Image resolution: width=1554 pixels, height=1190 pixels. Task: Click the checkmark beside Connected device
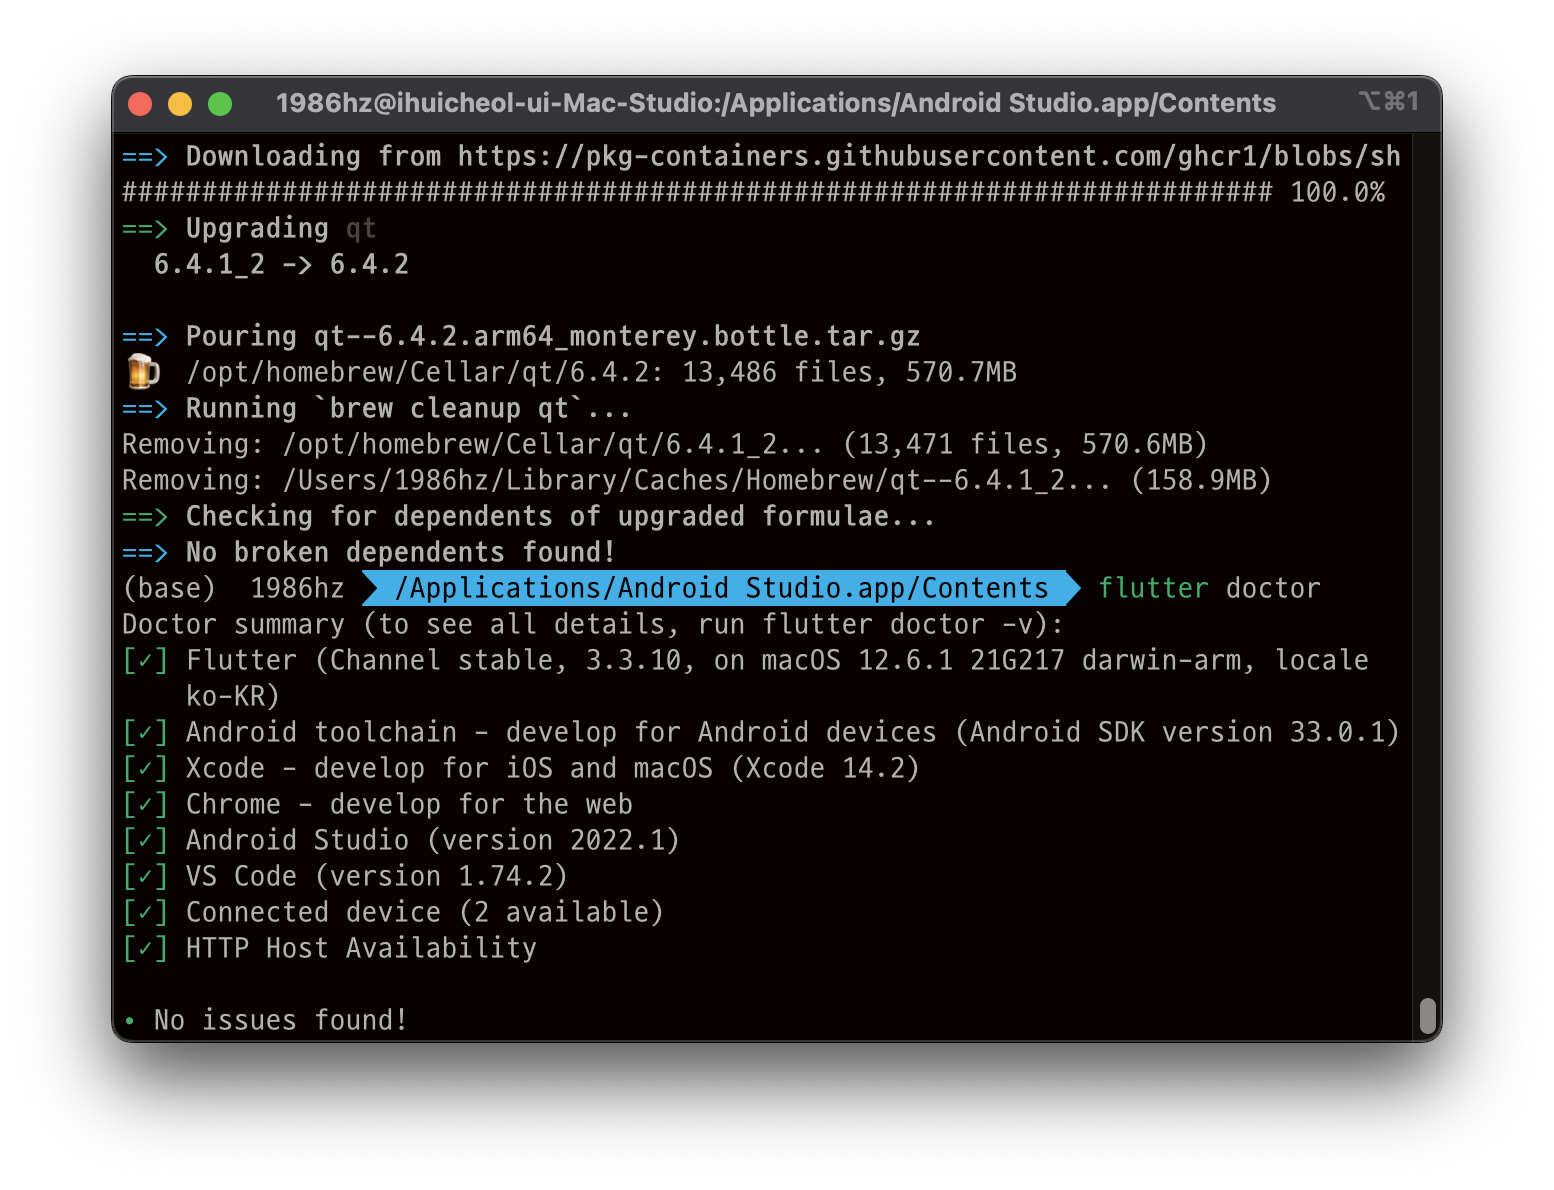click(145, 913)
